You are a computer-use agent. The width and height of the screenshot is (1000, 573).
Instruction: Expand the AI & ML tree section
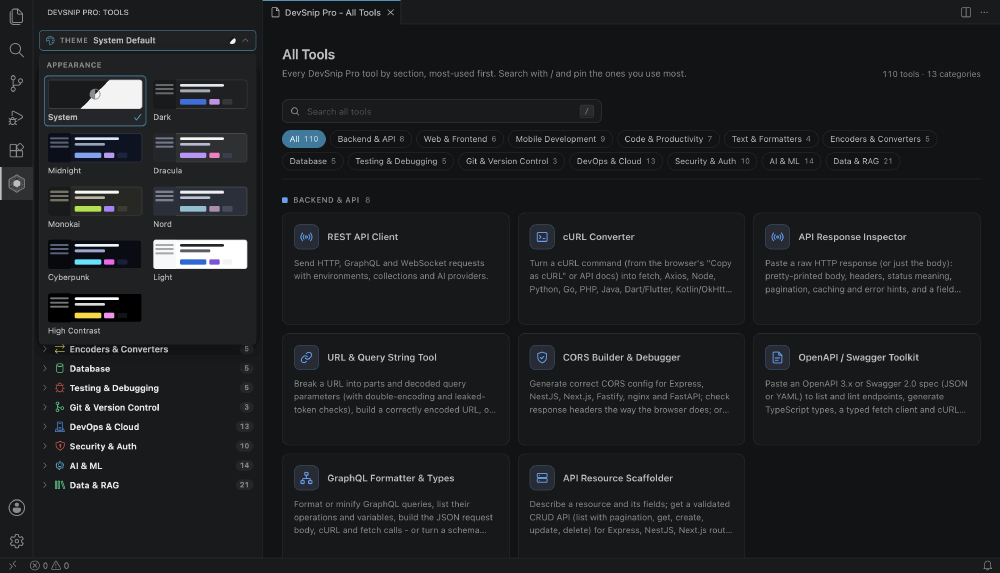(148, 466)
